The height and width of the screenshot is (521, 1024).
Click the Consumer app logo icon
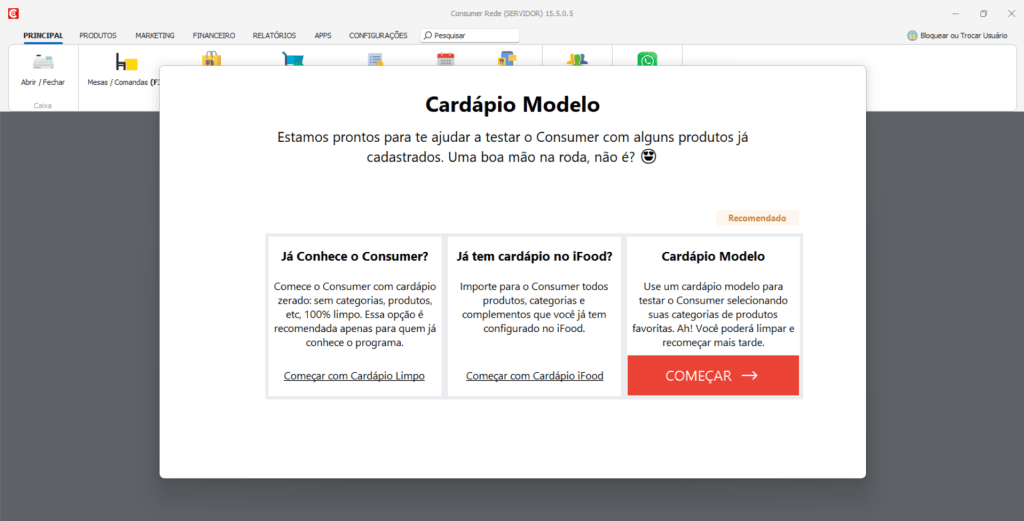(x=13, y=13)
